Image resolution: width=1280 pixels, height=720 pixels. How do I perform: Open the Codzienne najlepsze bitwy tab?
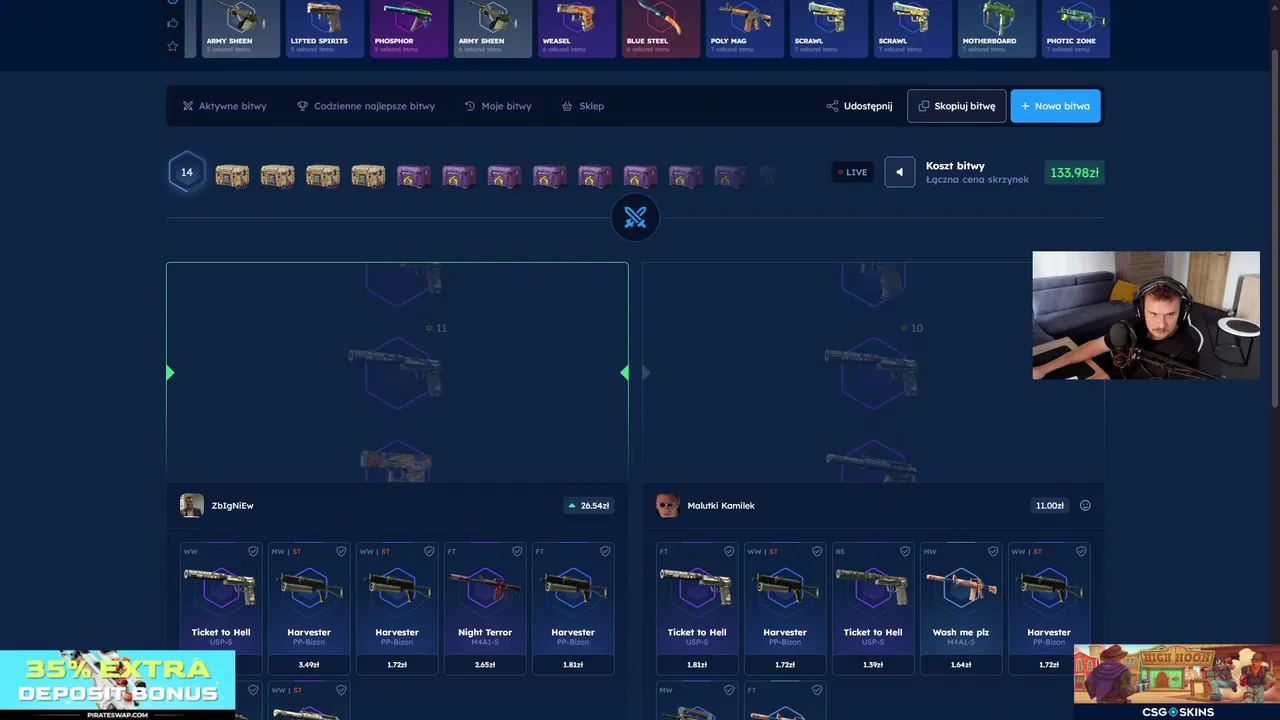tap(366, 106)
